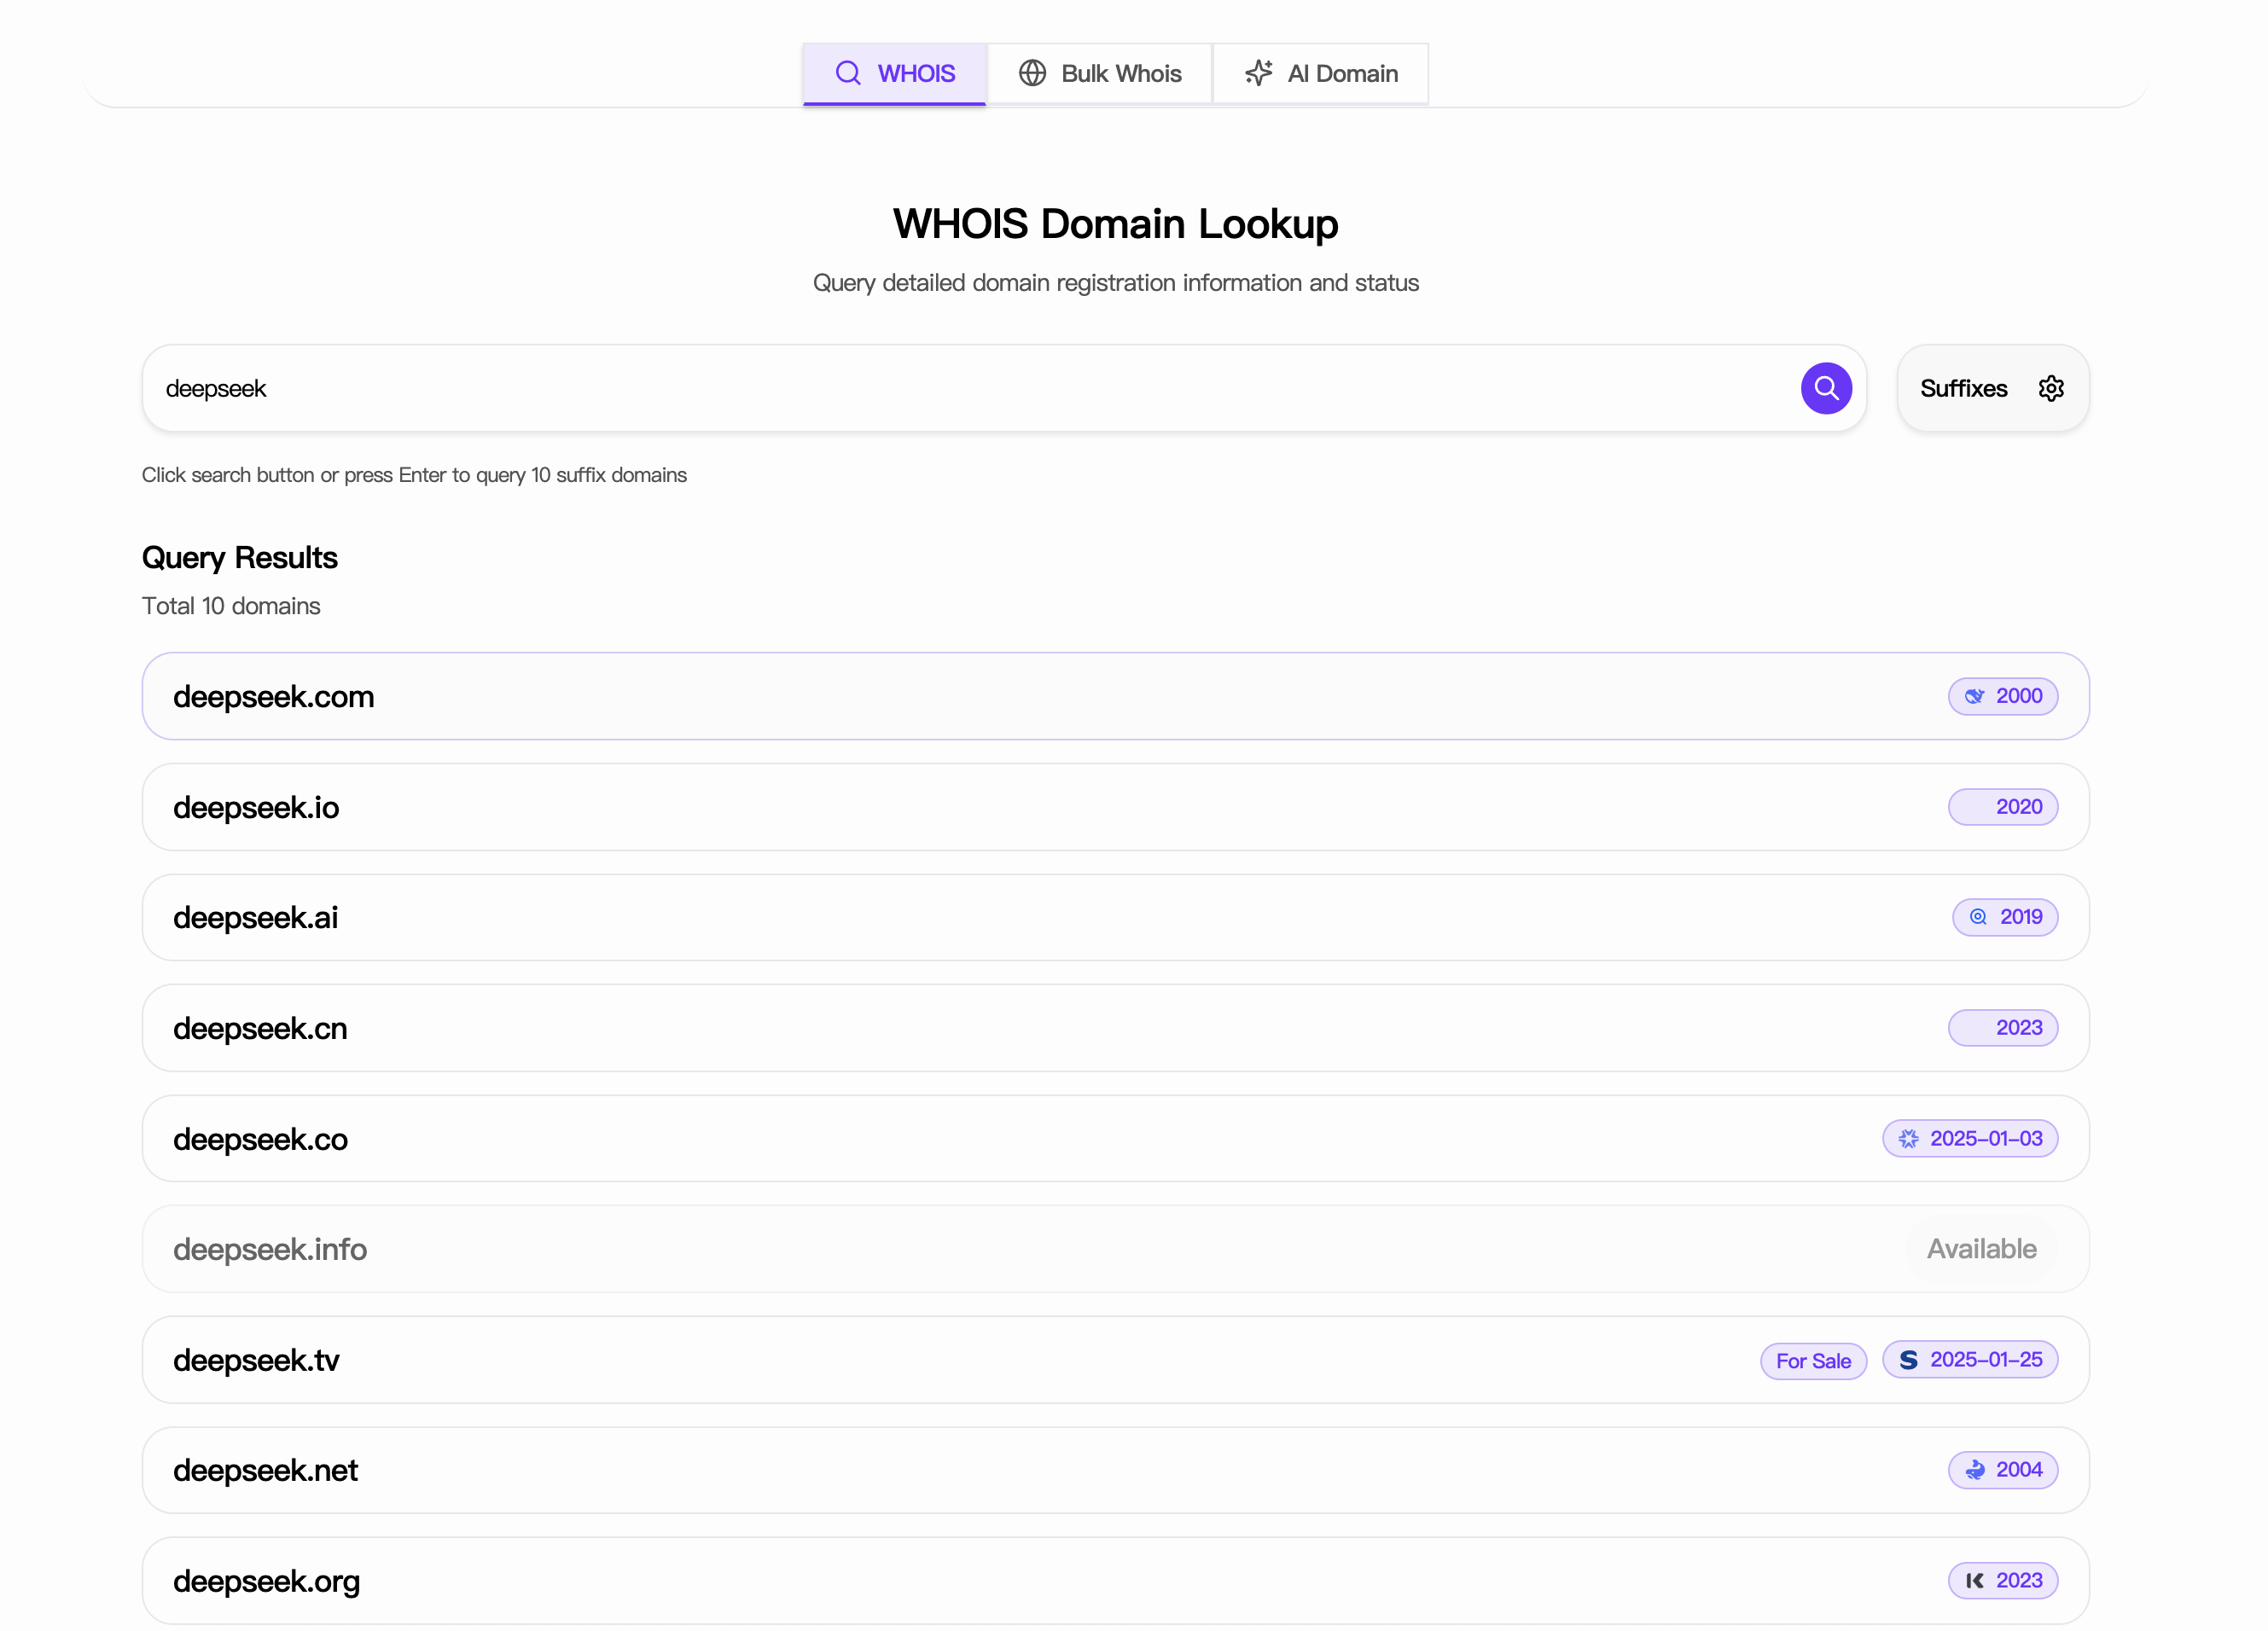Click the Available label for deepseek.info

pyautogui.click(x=1981, y=1249)
